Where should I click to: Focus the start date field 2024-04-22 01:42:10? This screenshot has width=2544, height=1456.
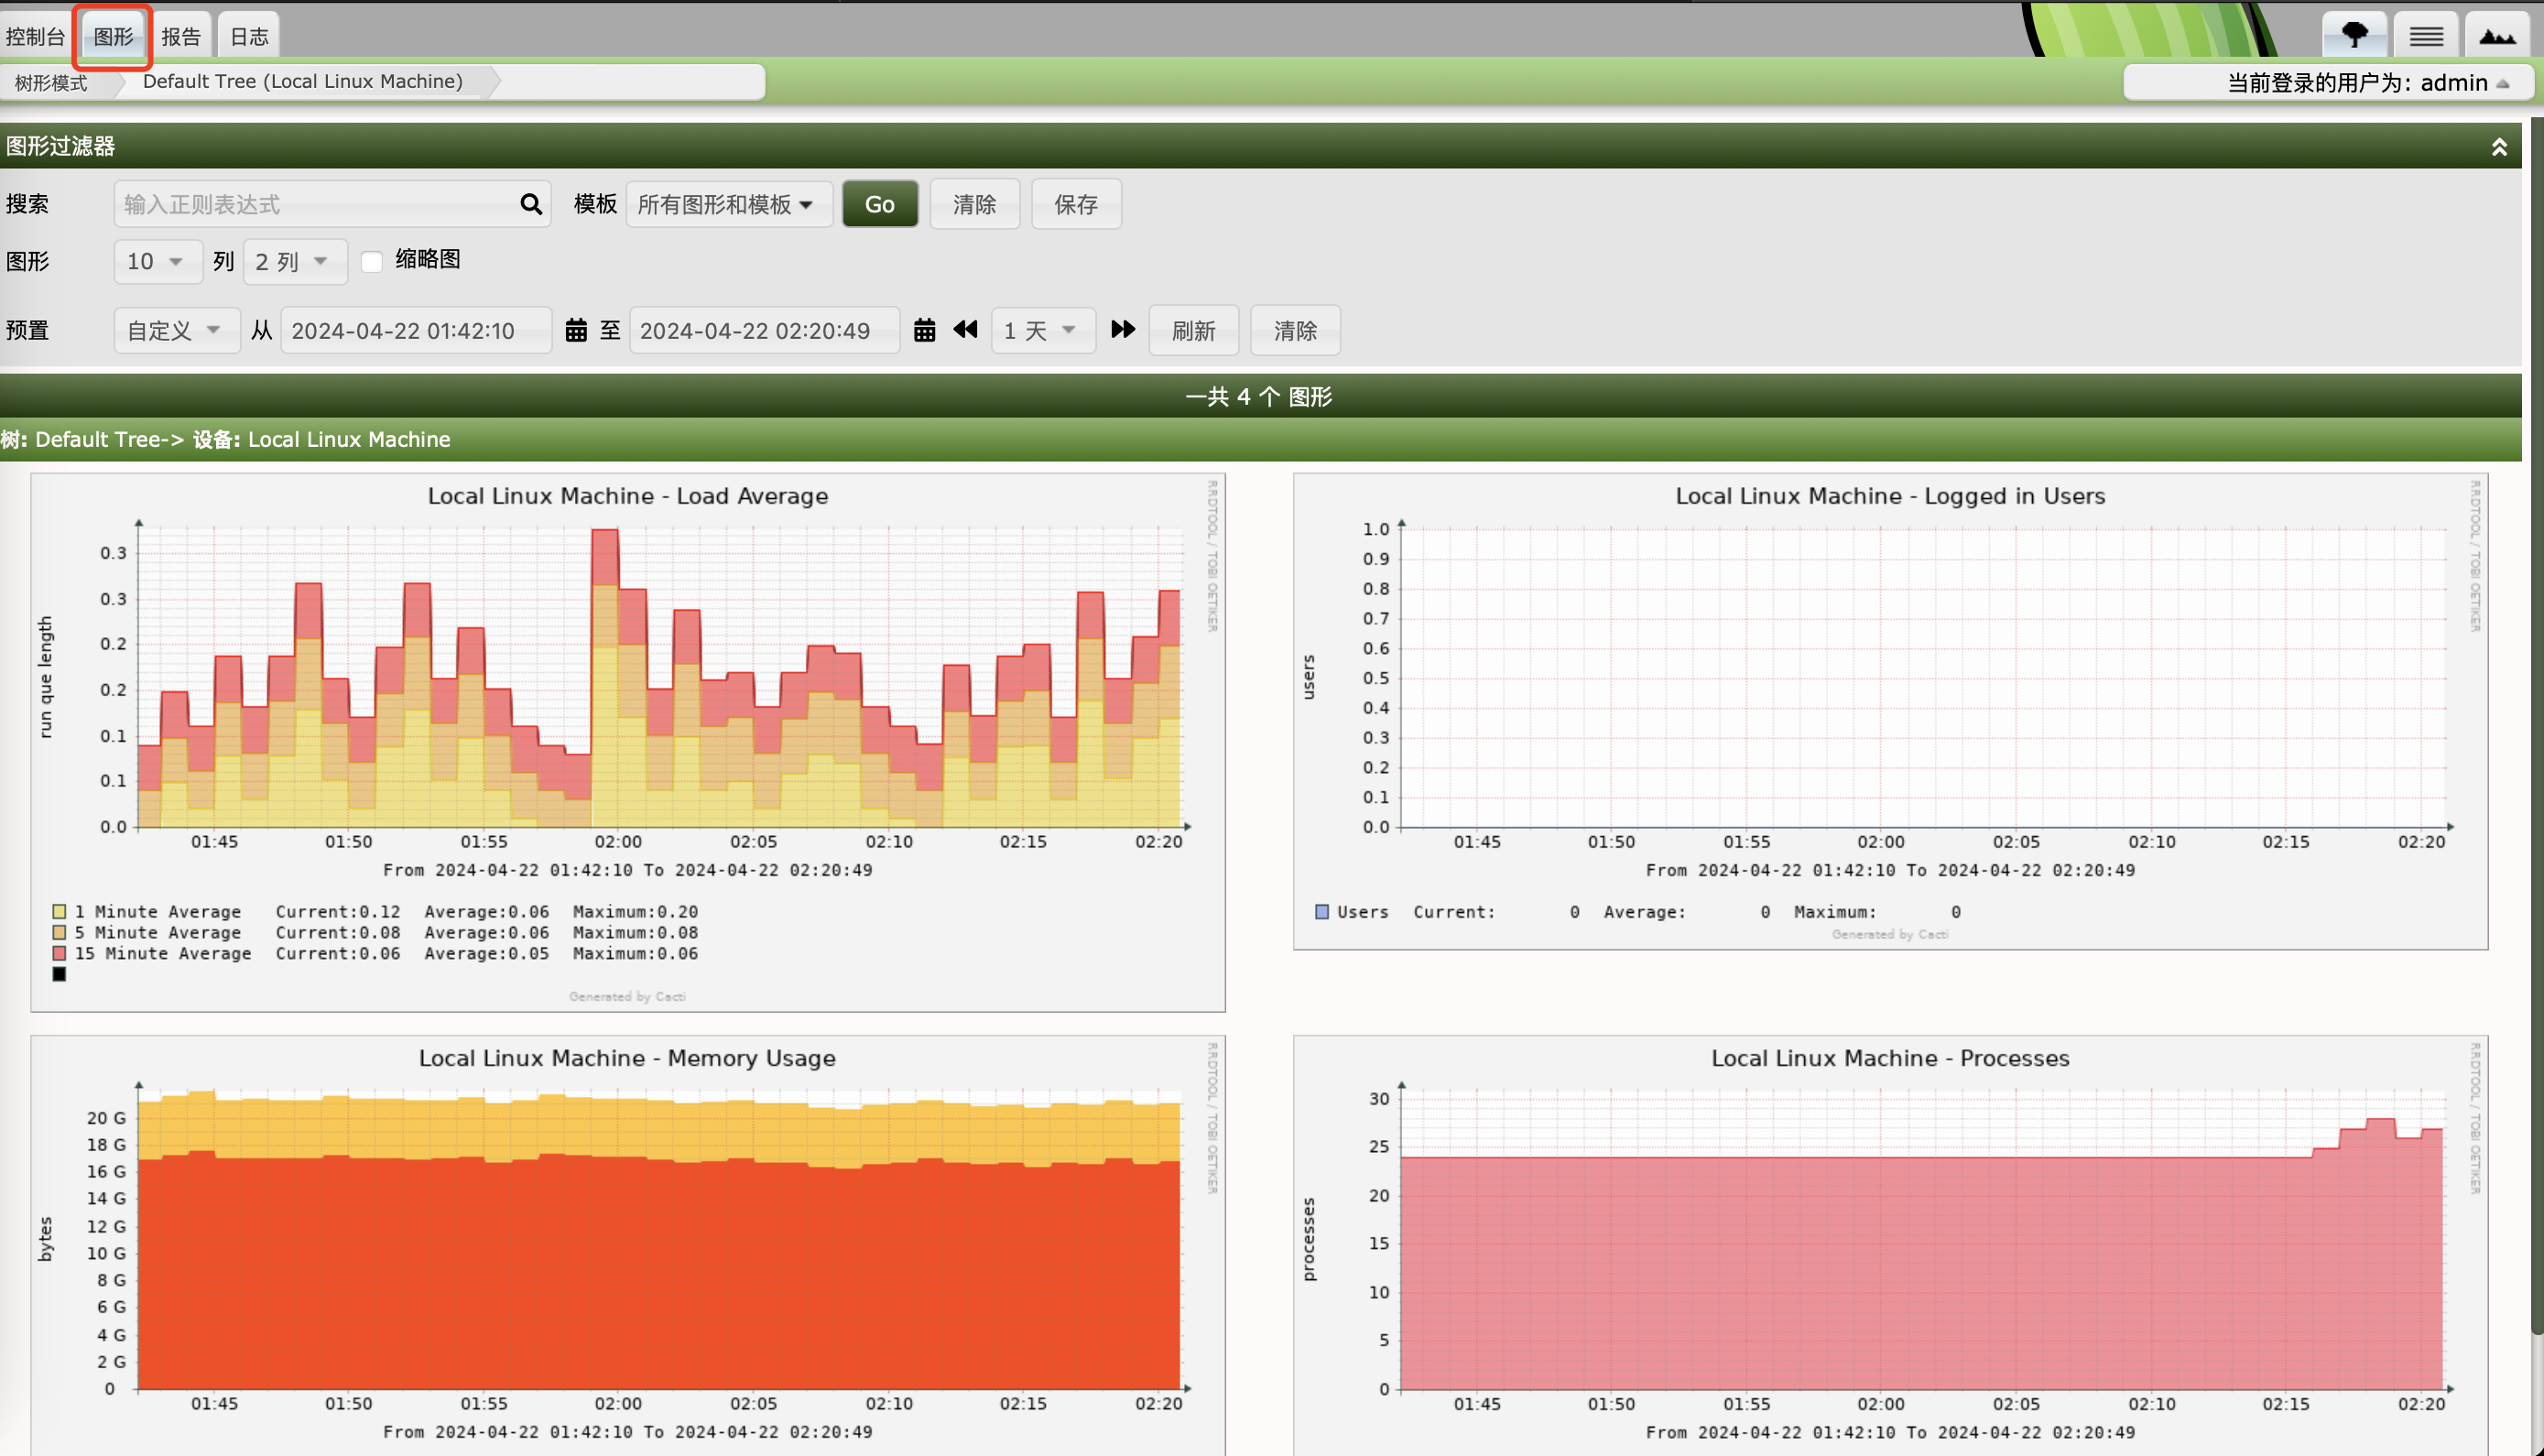pos(416,330)
